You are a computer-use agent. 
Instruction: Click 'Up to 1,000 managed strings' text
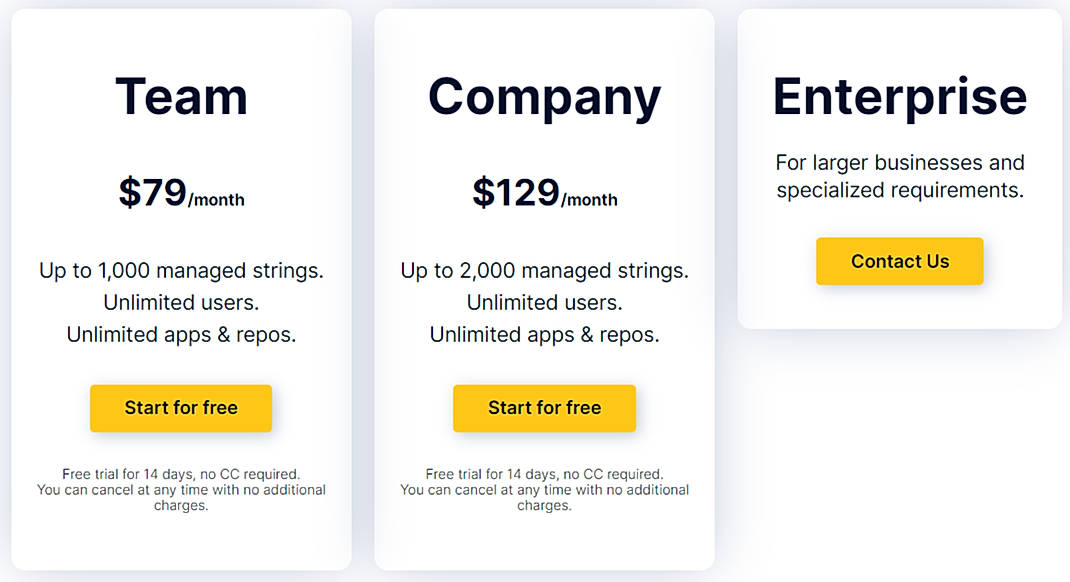click(x=181, y=270)
